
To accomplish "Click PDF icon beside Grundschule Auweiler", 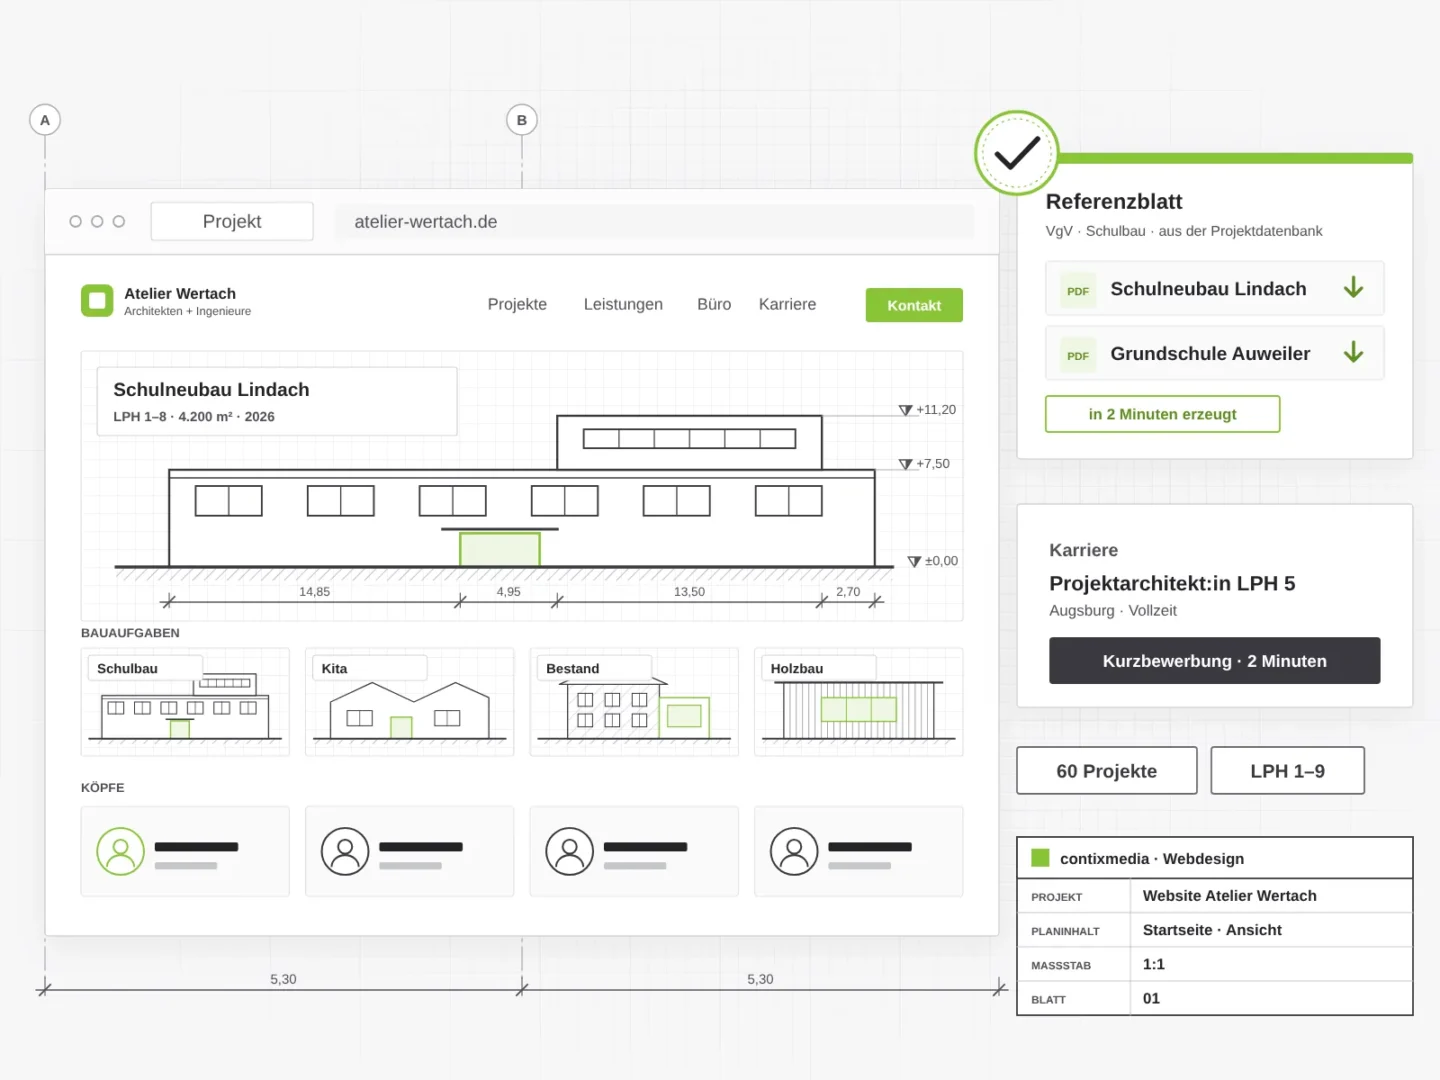I will 1078,355.
